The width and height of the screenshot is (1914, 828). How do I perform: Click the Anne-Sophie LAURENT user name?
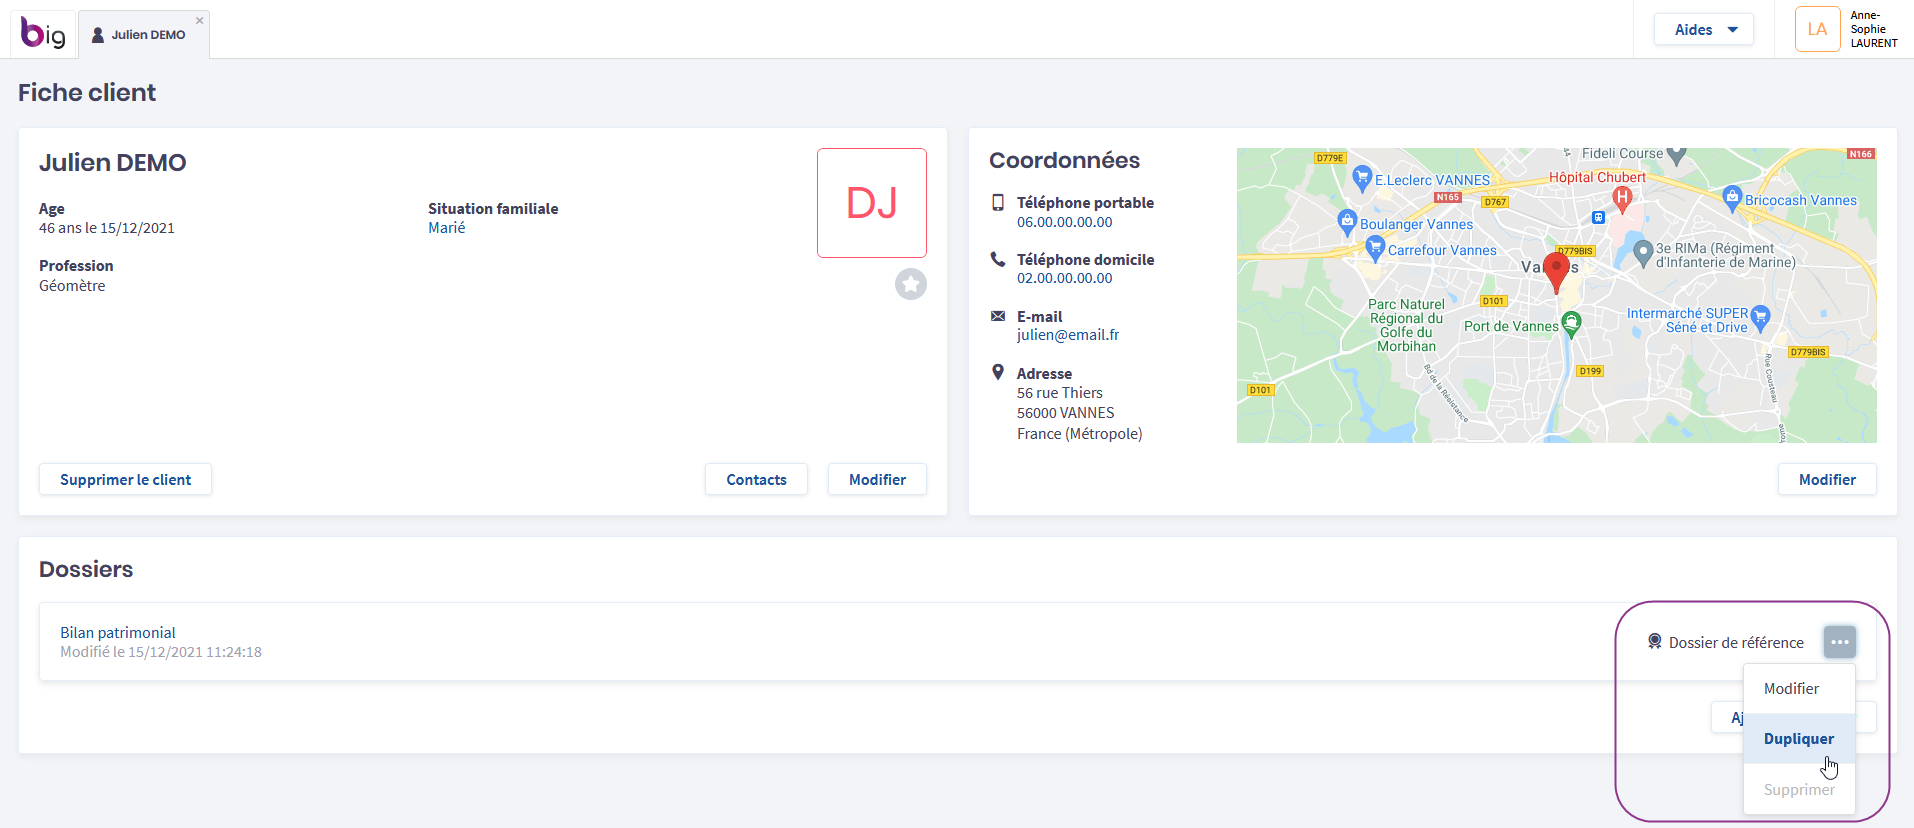[1873, 29]
